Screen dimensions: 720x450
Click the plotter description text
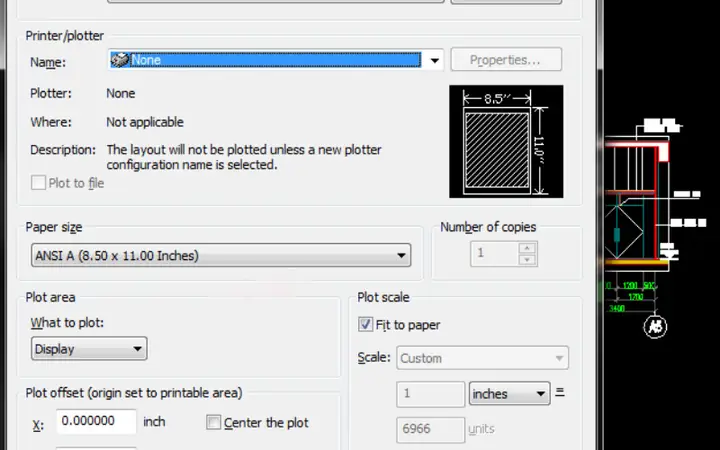[x=244, y=157]
